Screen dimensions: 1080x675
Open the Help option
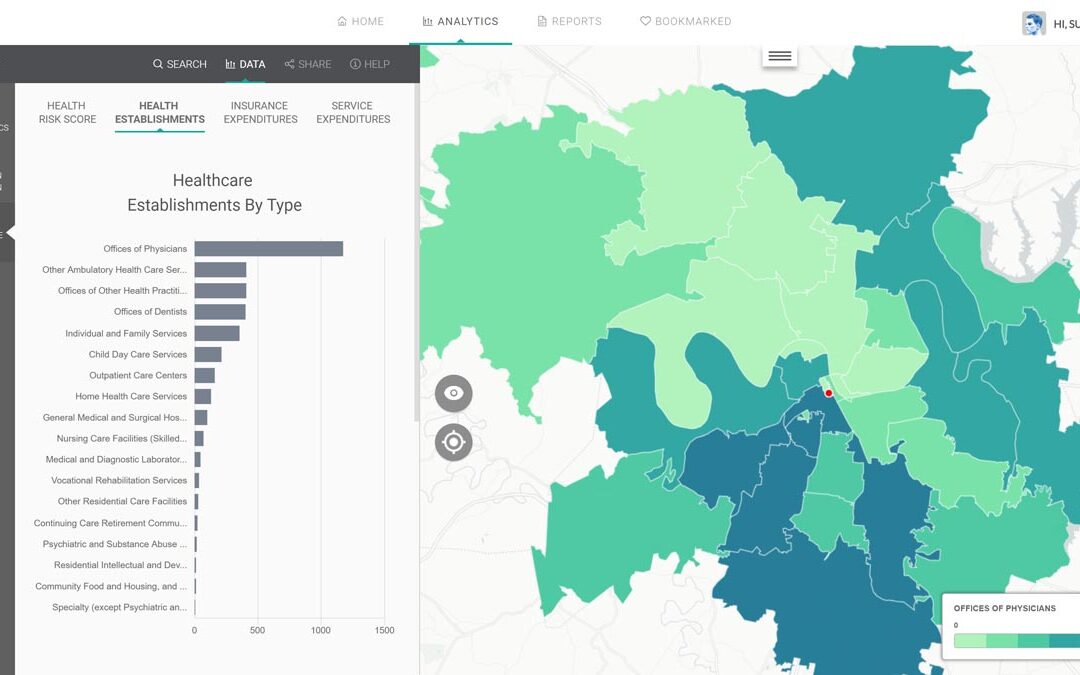click(369, 64)
